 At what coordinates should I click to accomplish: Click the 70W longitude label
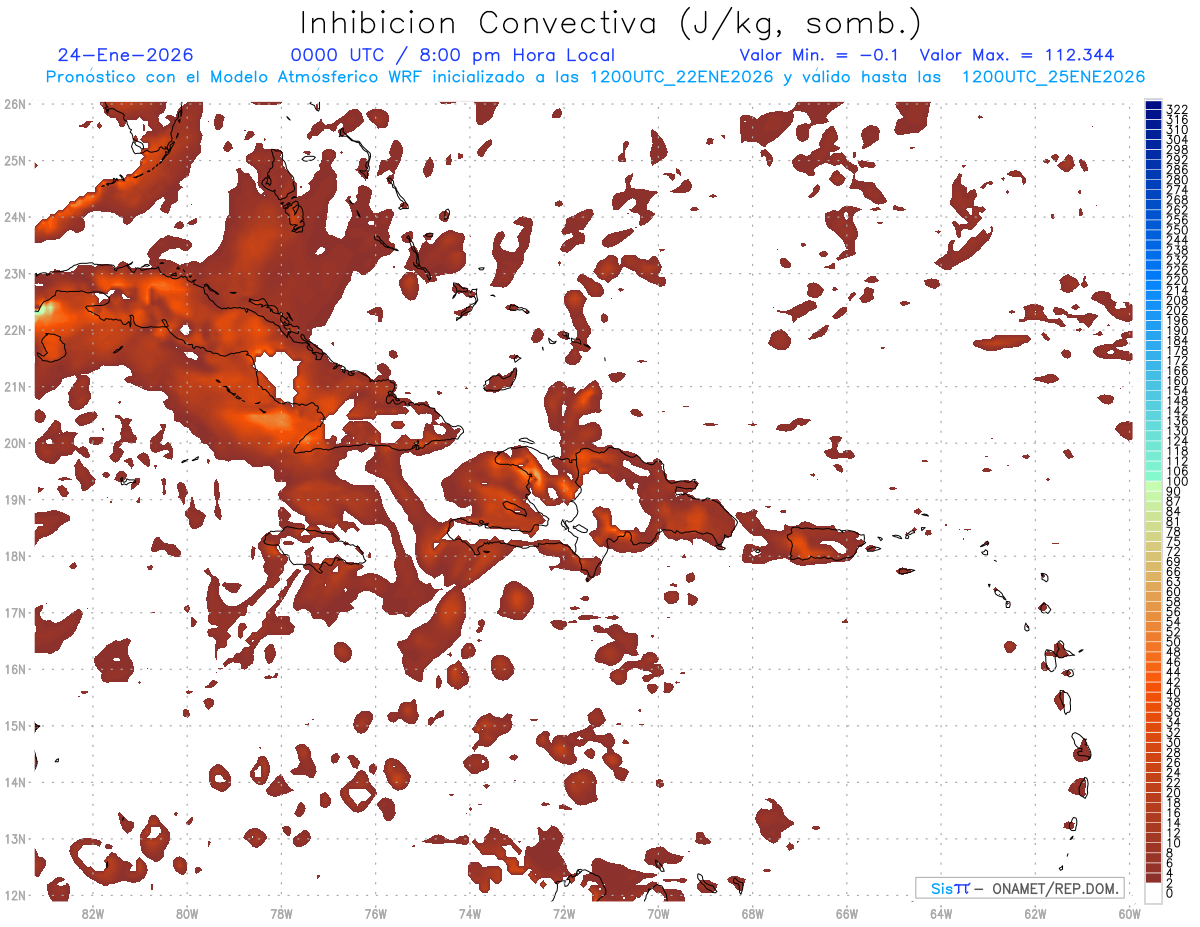pyautogui.click(x=658, y=913)
